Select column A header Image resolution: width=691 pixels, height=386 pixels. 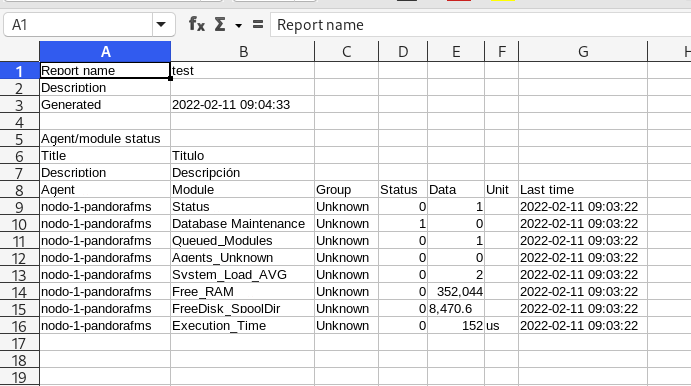[x=105, y=52]
